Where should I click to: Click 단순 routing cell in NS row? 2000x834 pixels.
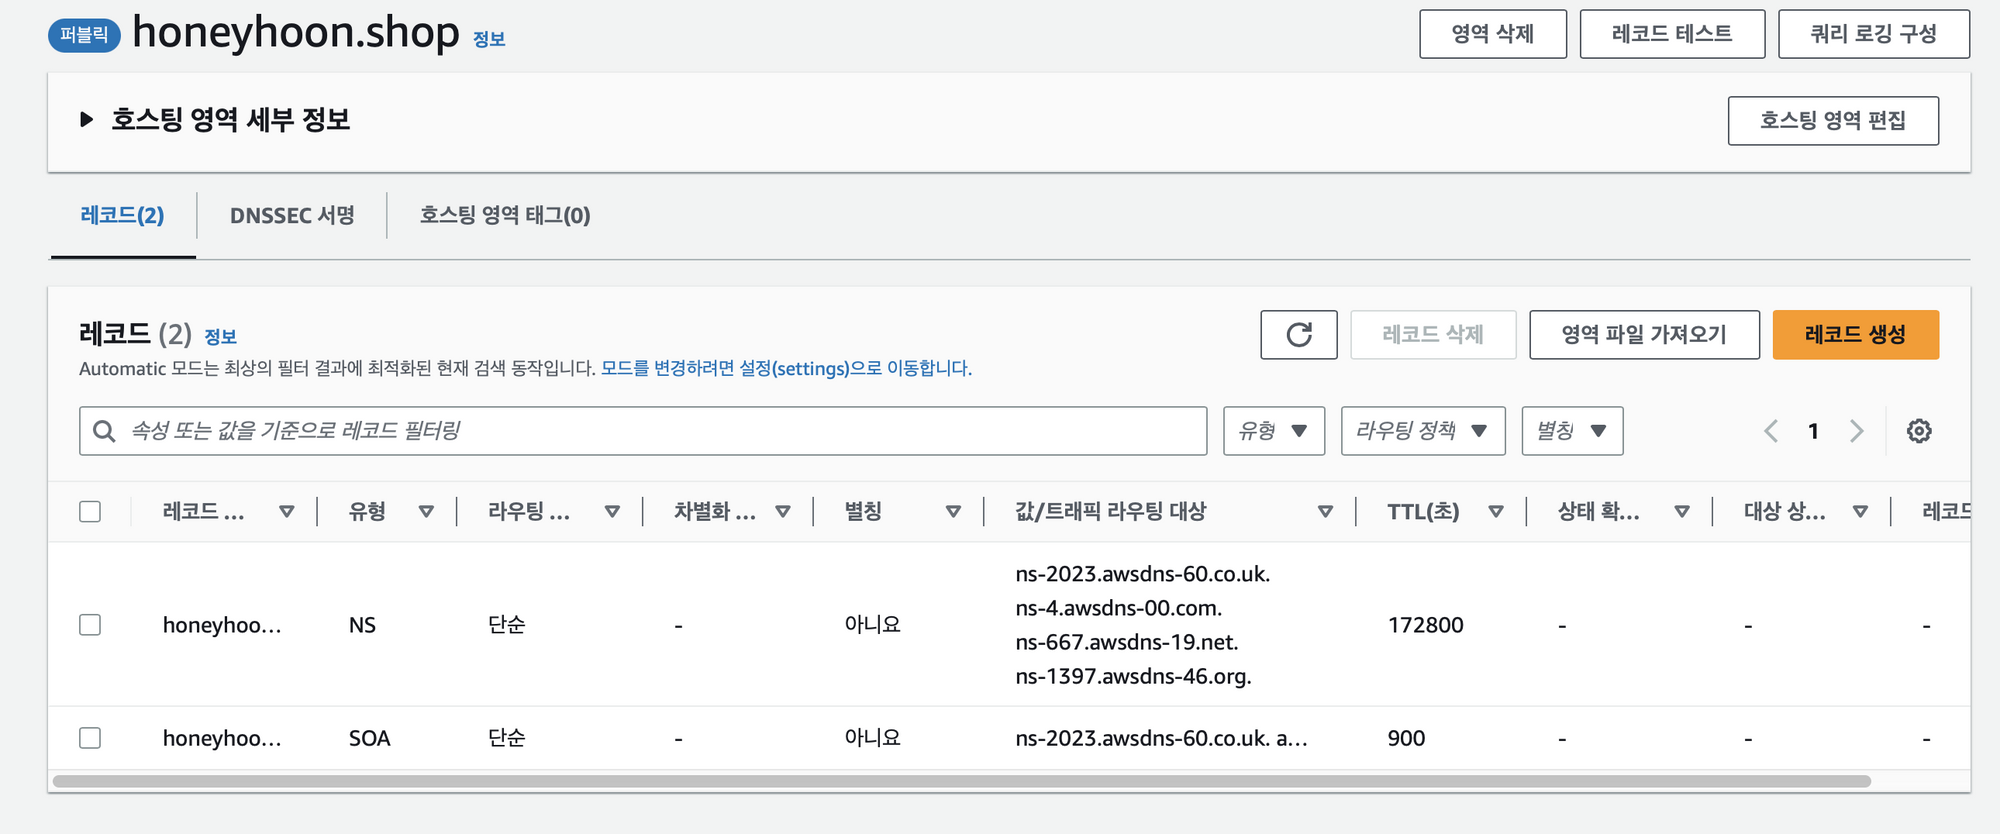pyautogui.click(x=506, y=625)
